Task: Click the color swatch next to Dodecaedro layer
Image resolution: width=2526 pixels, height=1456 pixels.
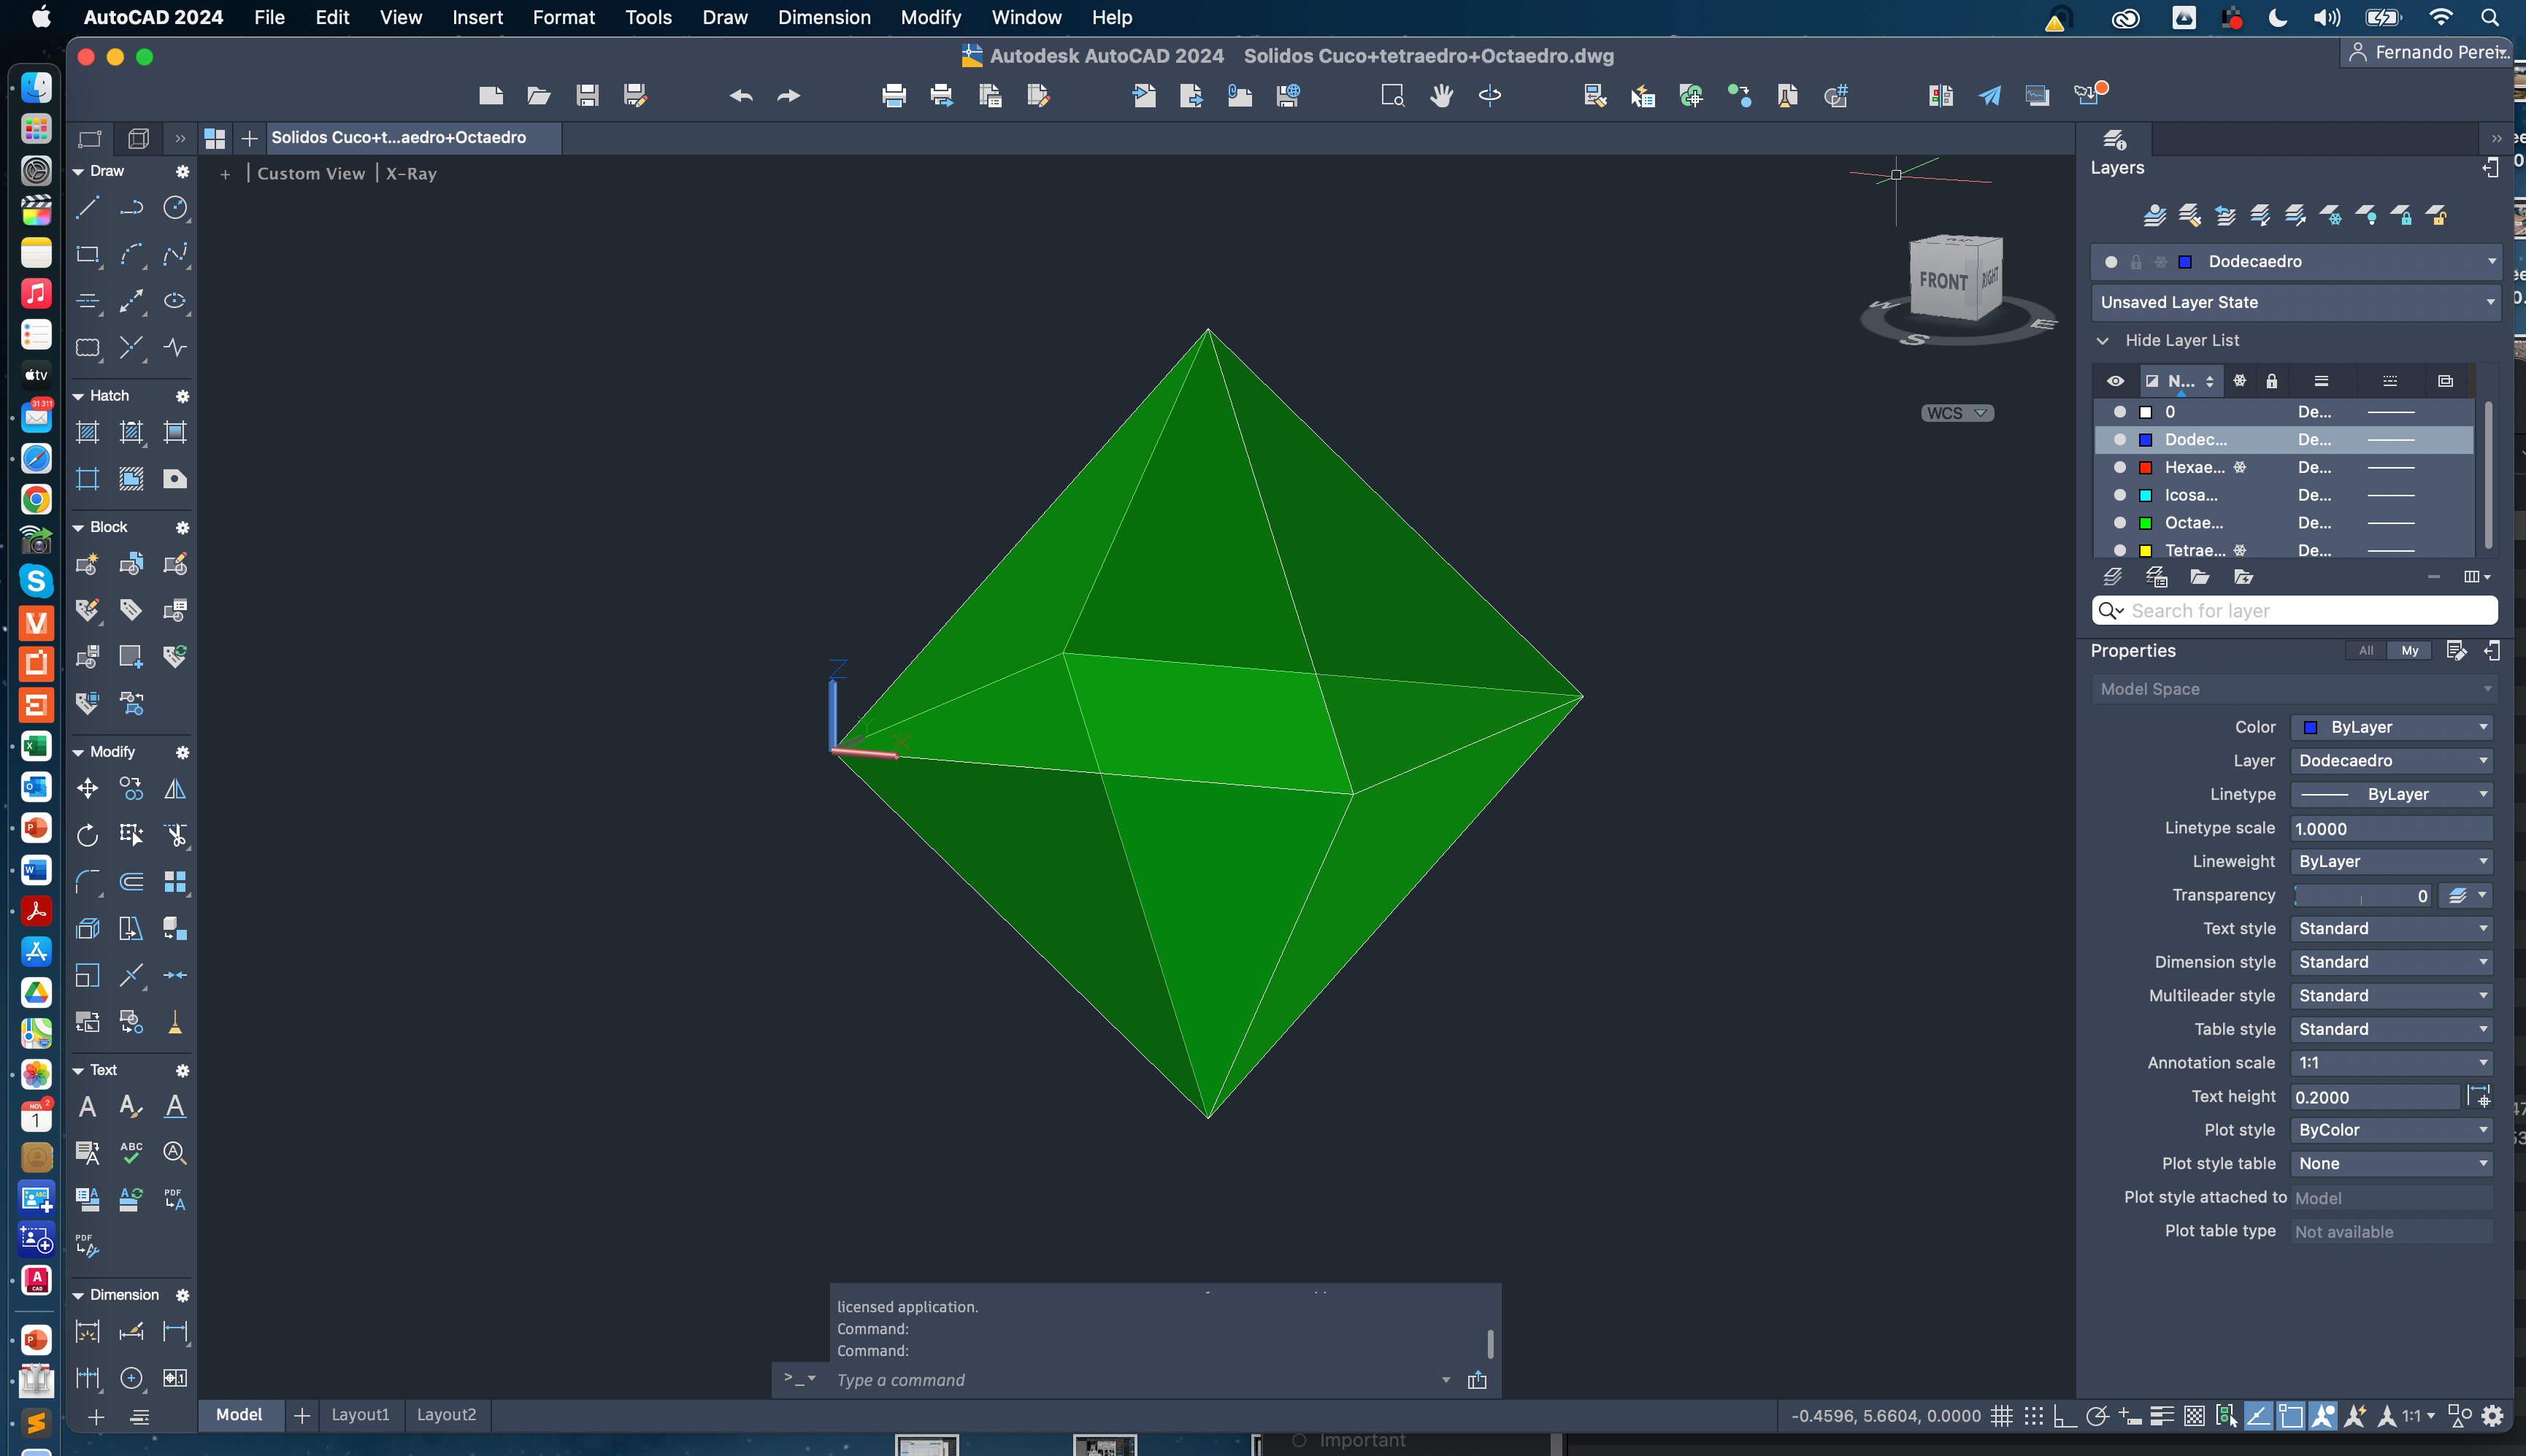Action: click(2146, 439)
